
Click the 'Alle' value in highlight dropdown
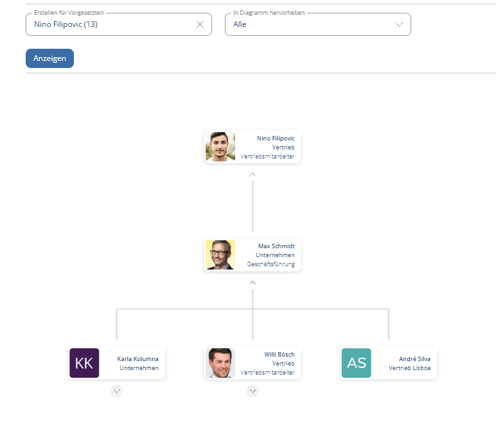[x=240, y=24]
